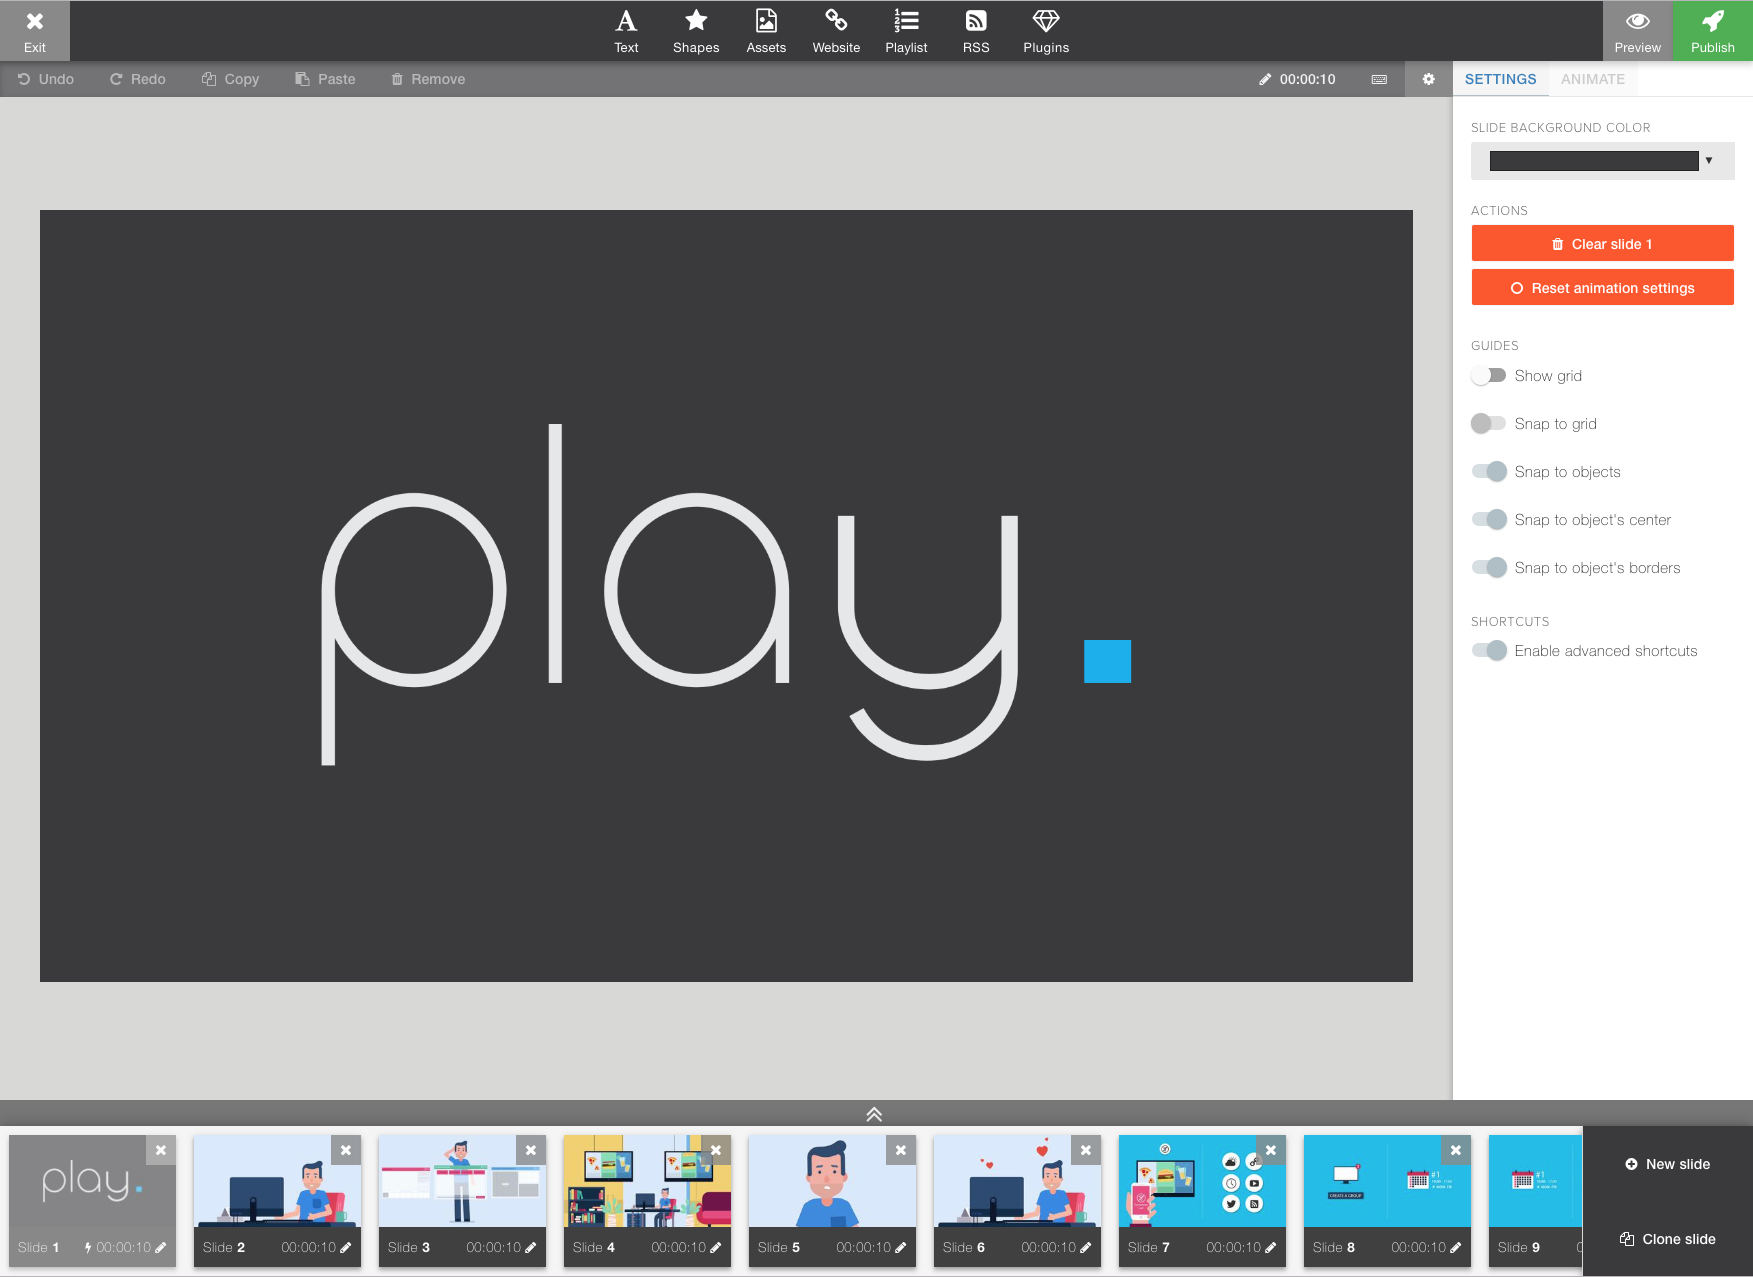Enable Show grid
Viewport: 1753px width, 1277px height.
click(1489, 375)
